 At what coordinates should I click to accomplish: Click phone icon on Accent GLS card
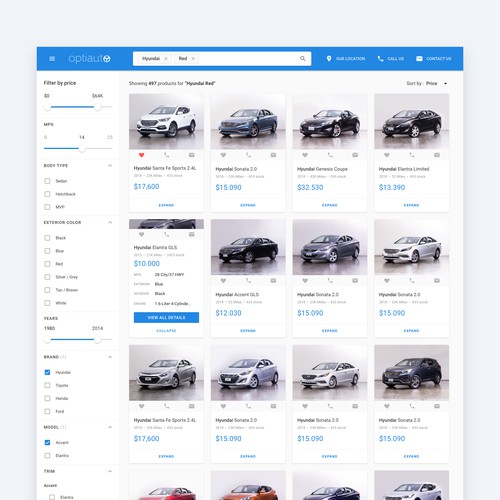[248, 281]
